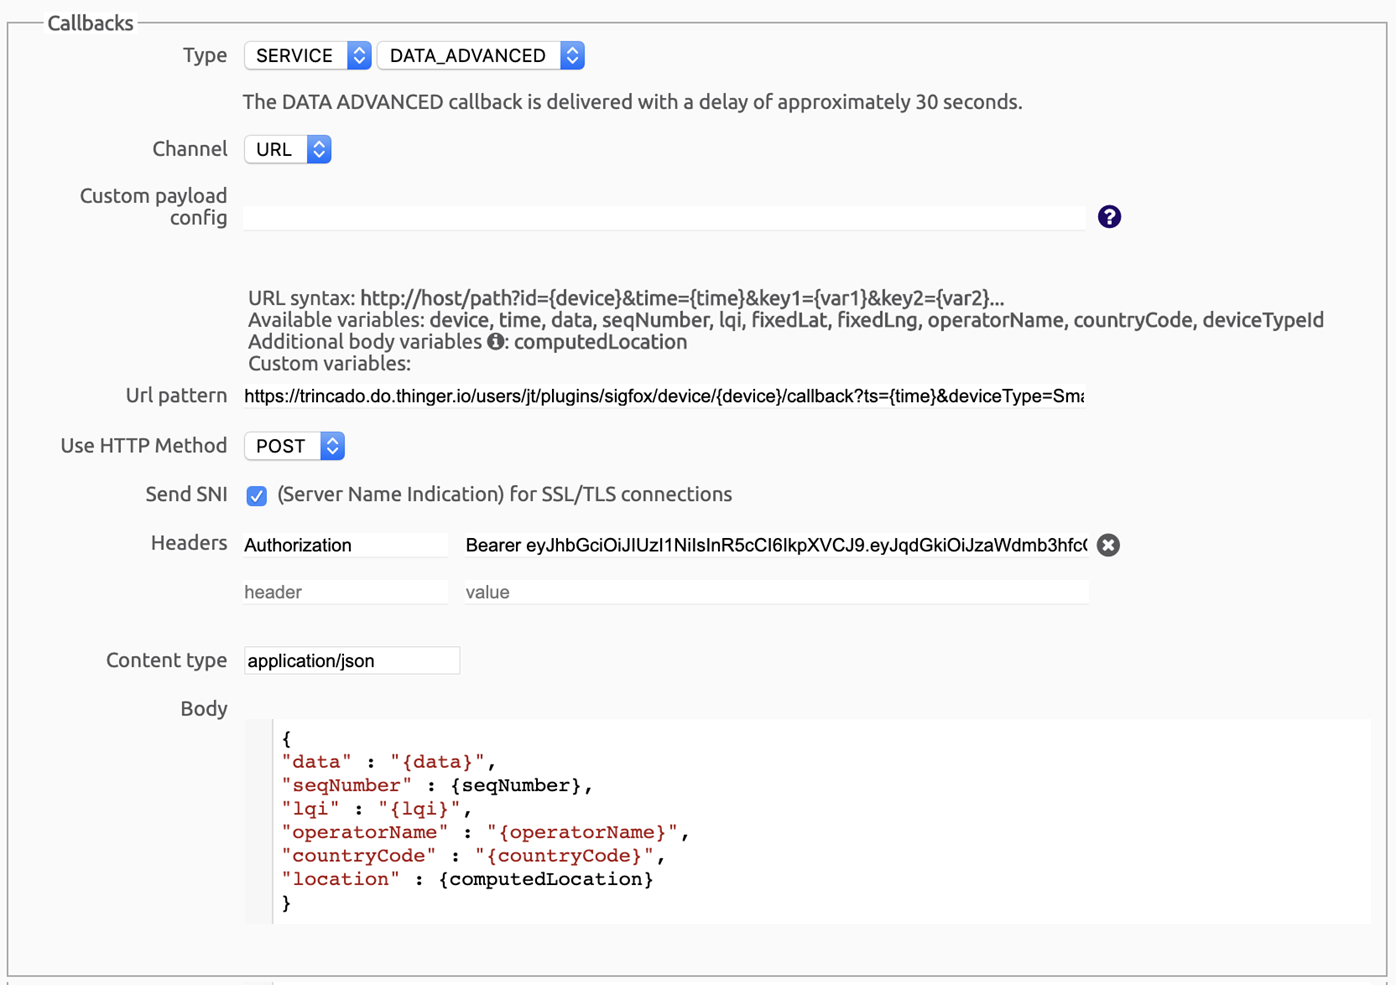
Task: Open the DATA_ADVANCED subtype dropdown
Action: point(481,56)
